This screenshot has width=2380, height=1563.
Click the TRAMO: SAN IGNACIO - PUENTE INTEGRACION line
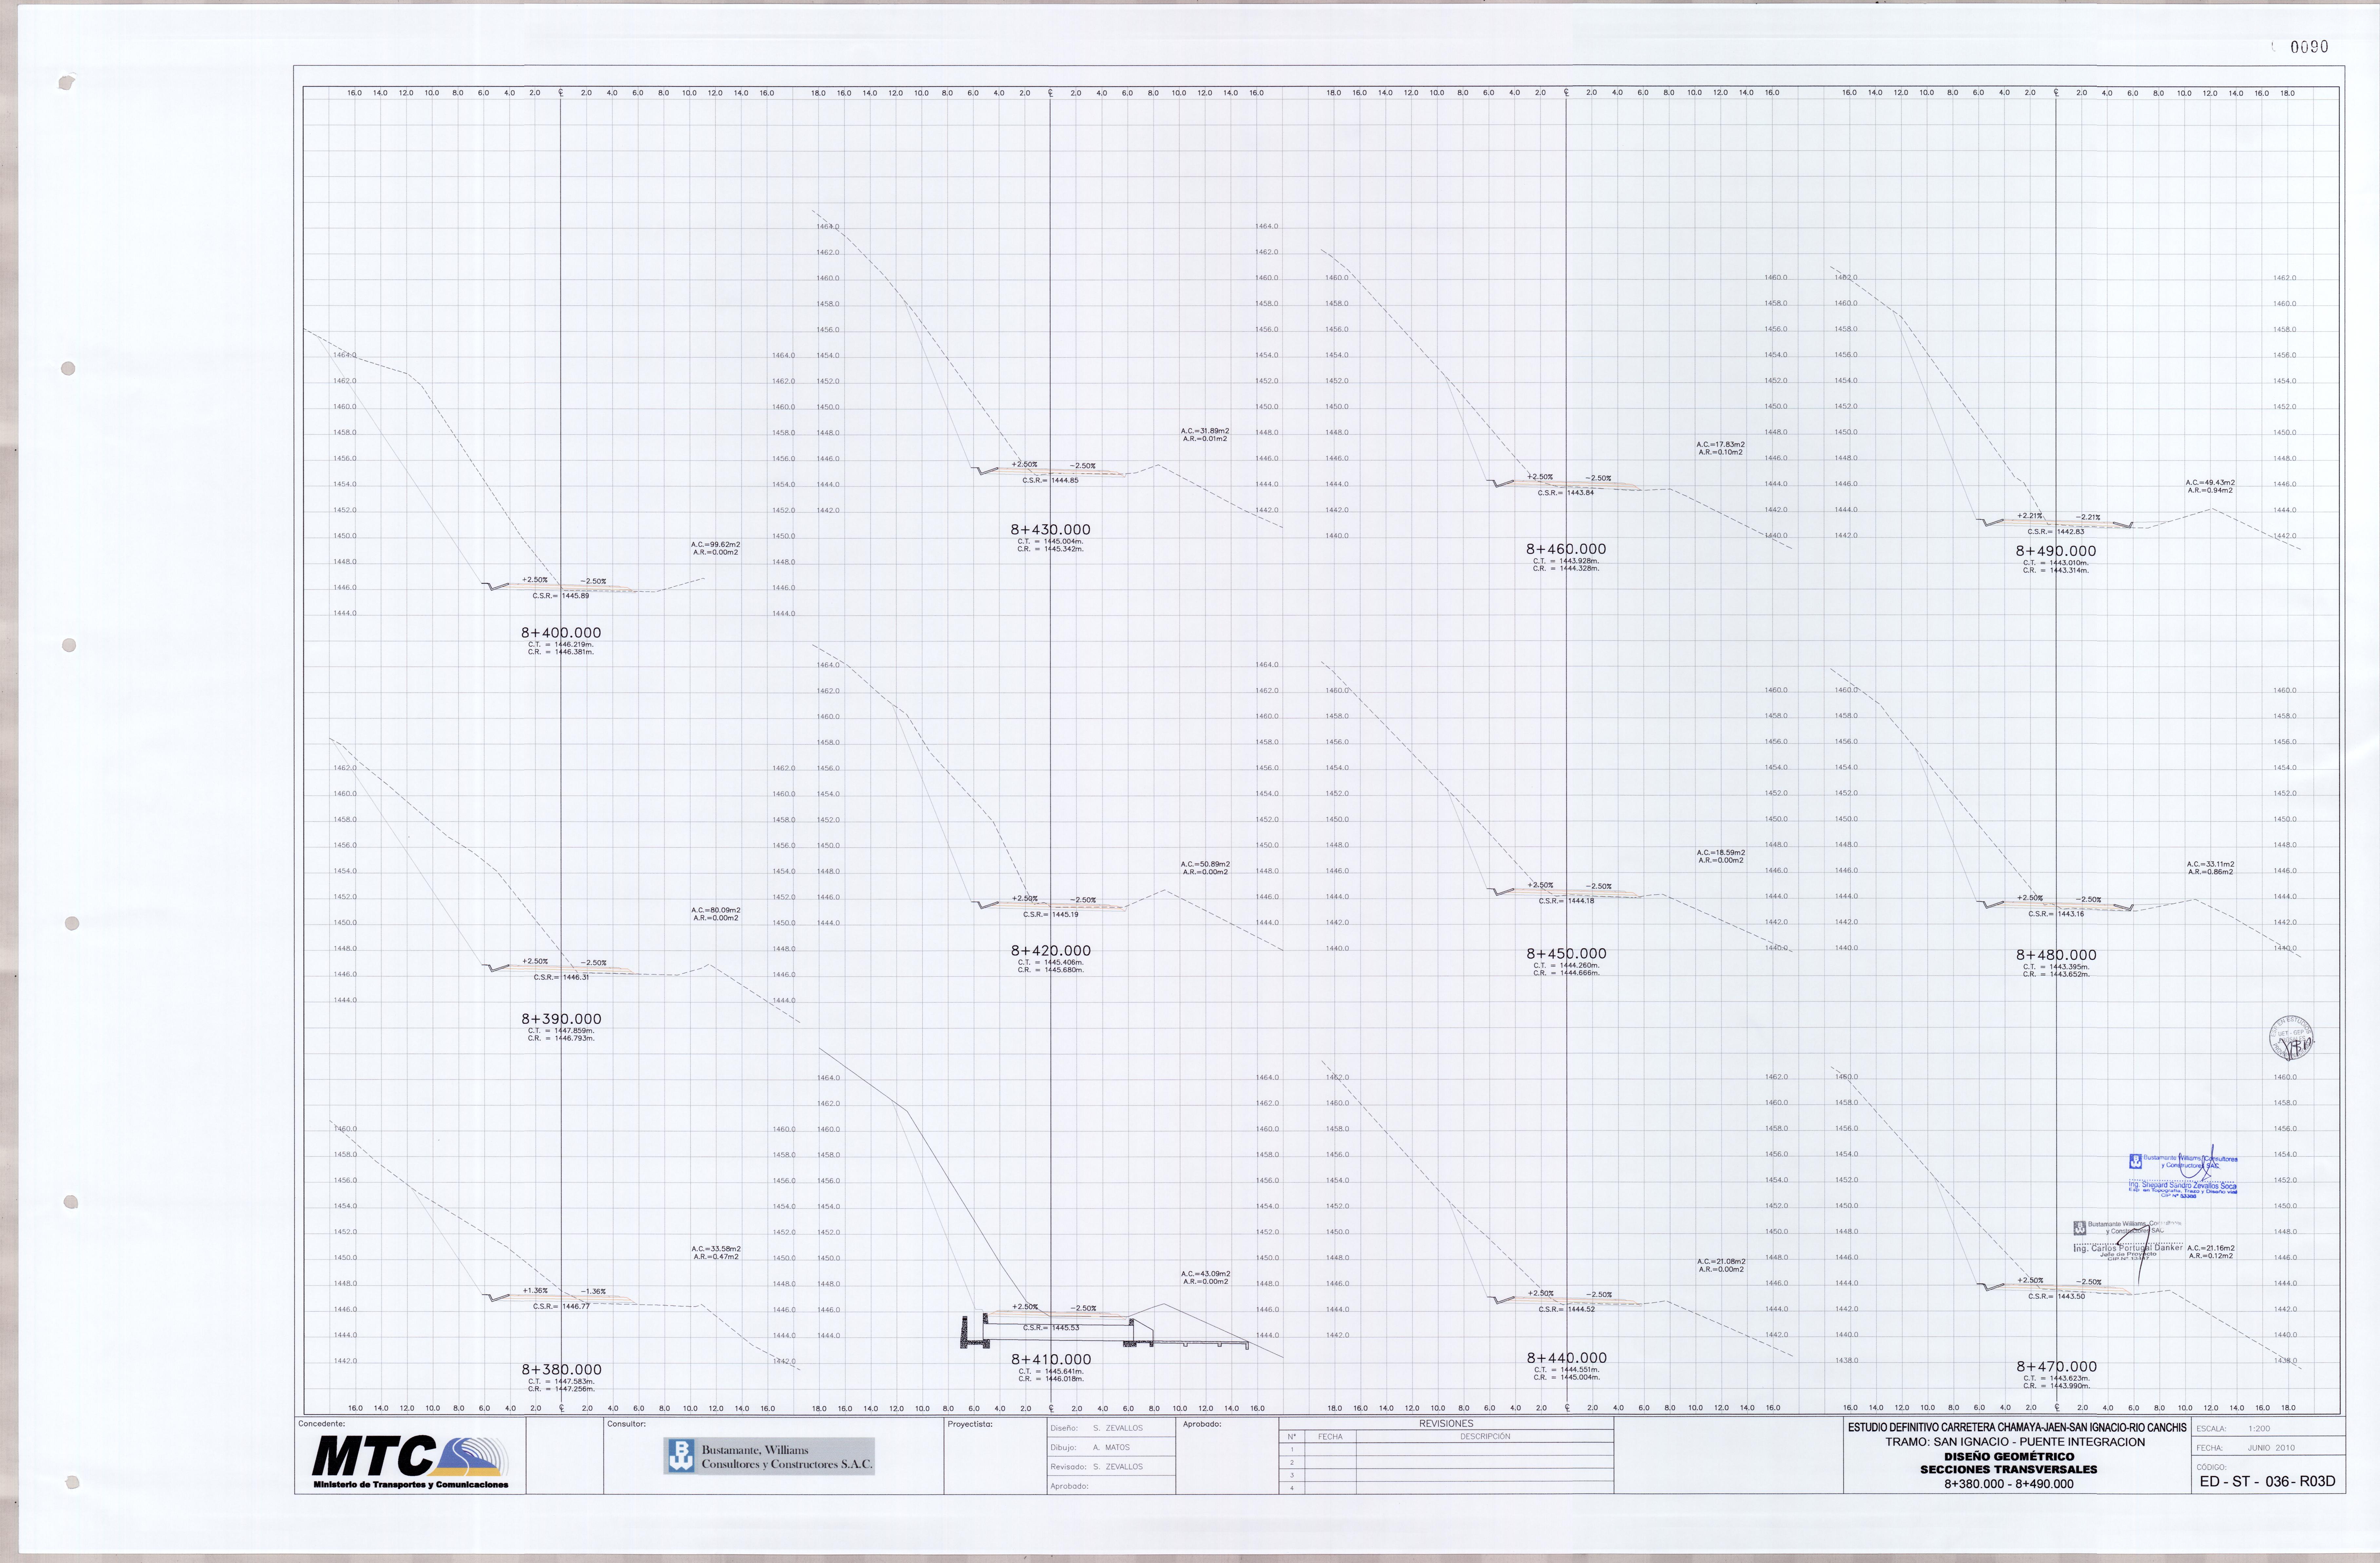coord(2015,1442)
